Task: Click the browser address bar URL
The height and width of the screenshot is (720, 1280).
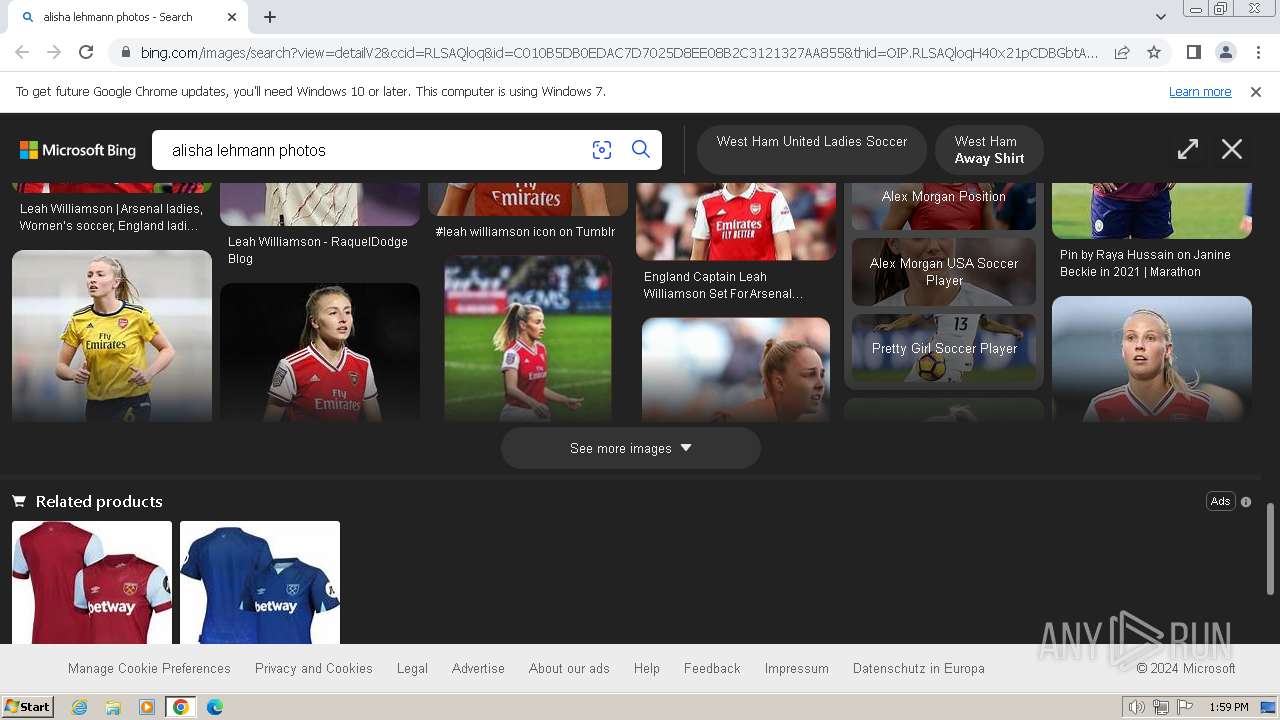Action: point(619,53)
